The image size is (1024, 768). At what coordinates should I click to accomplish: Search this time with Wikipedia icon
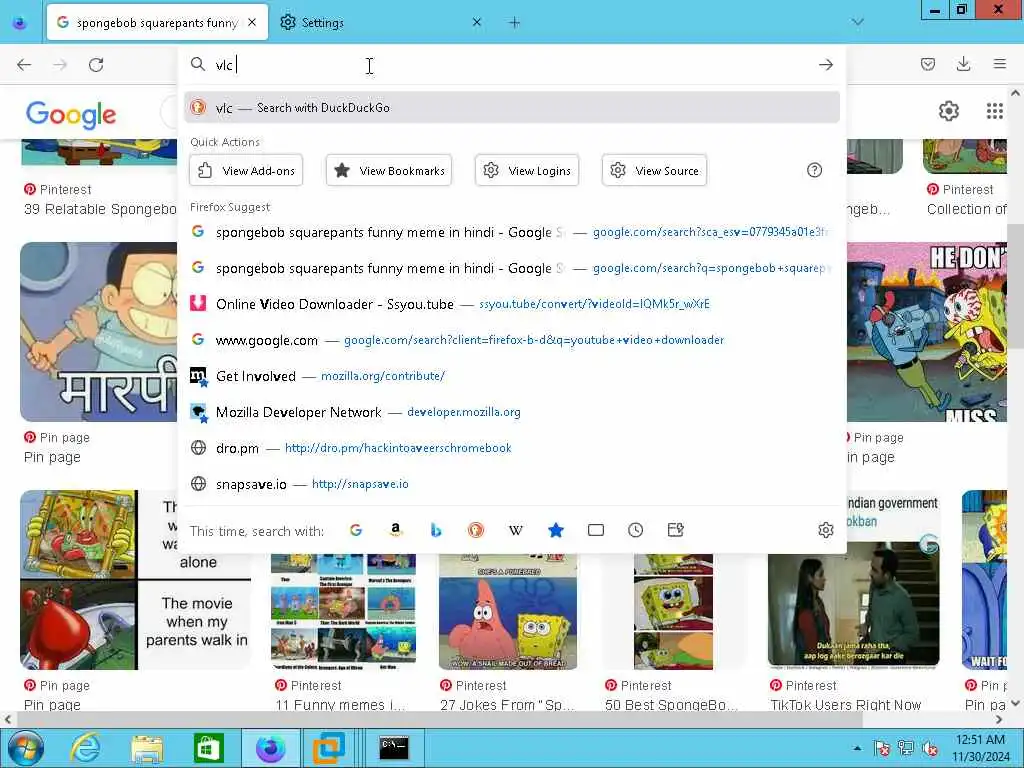tap(516, 530)
